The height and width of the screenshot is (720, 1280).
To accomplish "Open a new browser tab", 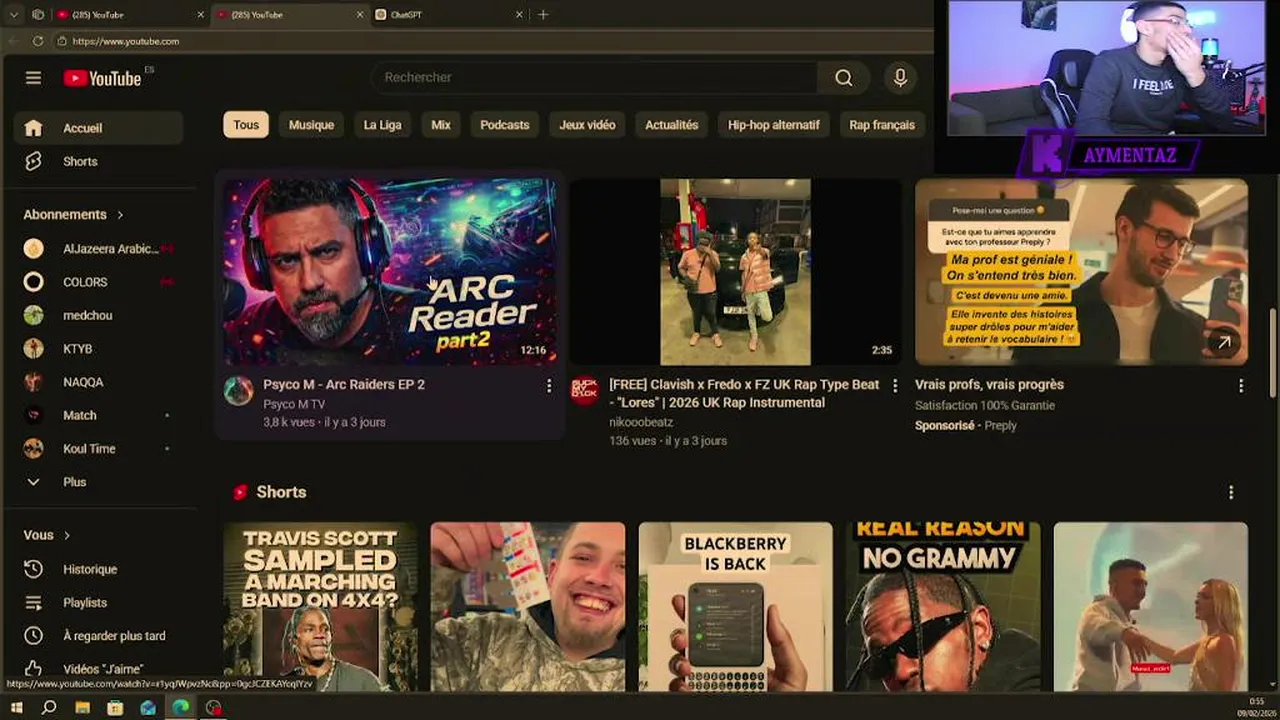I will [543, 15].
